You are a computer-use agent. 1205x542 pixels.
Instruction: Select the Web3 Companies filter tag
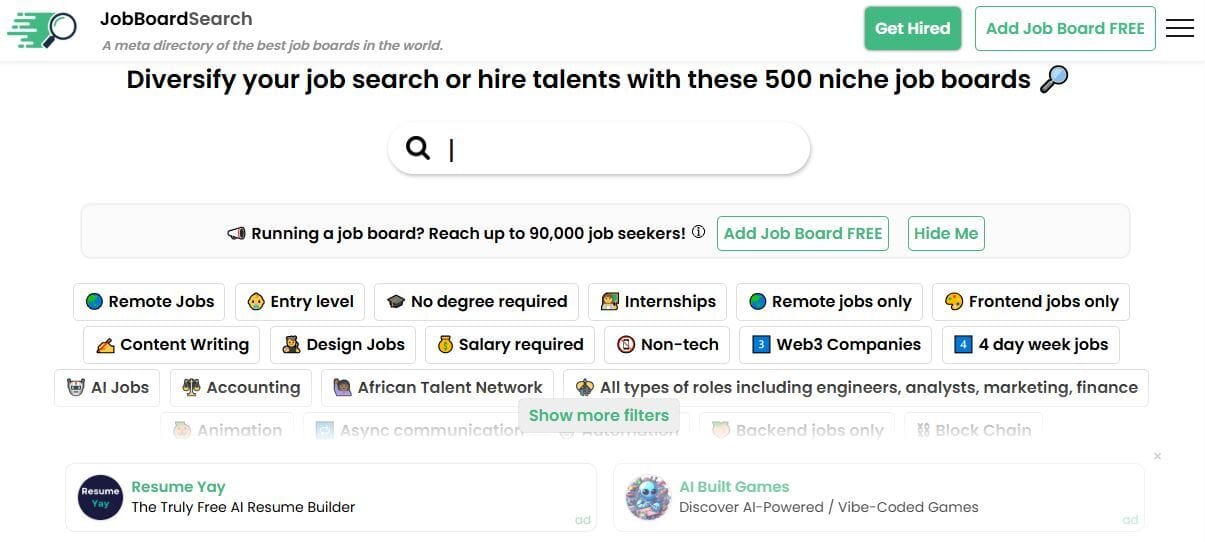(x=836, y=344)
